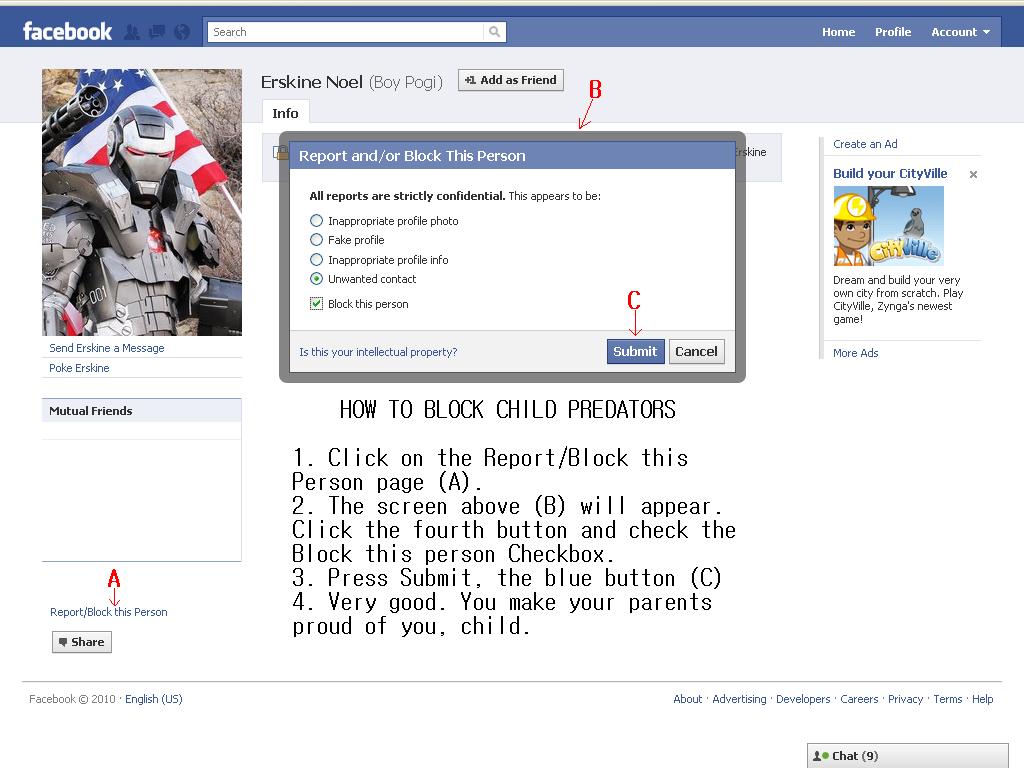Viewport: 1024px width, 768px height.
Task: Select Inappropriate profile photo option
Action: (x=317, y=221)
